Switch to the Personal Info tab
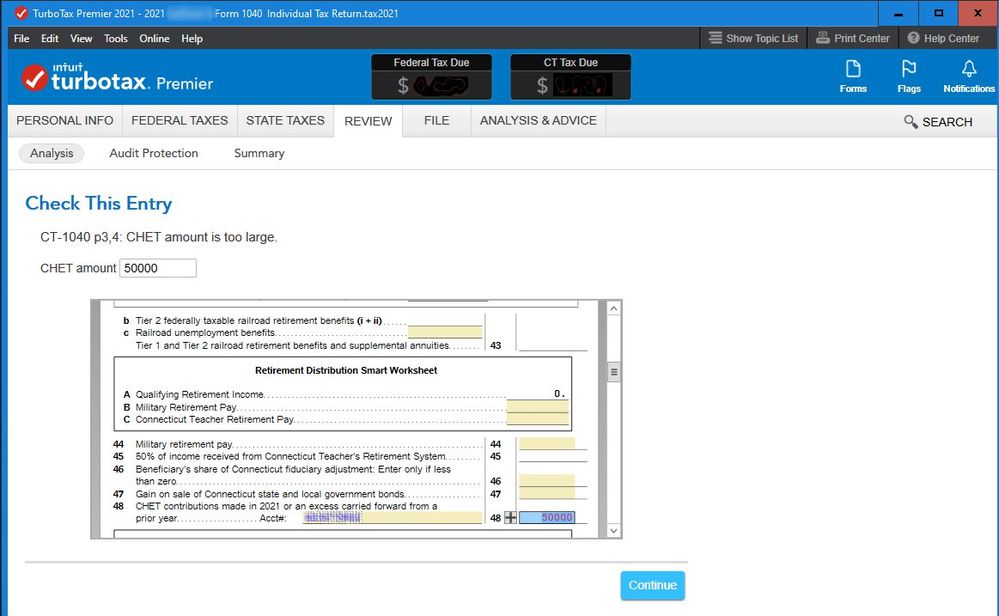Image resolution: width=999 pixels, height=616 pixels. (x=65, y=120)
